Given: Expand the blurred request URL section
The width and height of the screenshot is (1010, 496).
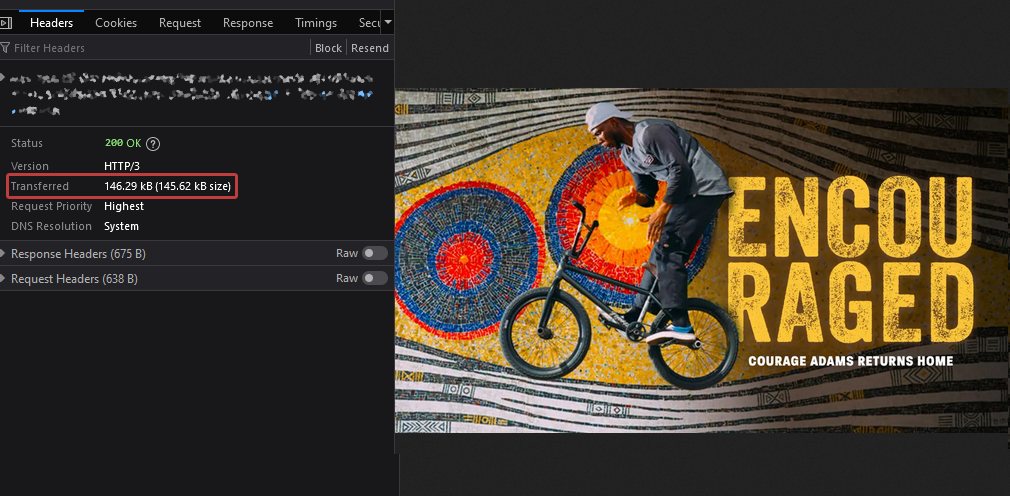Looking at the screenshot, I should (x=3, y=78).
